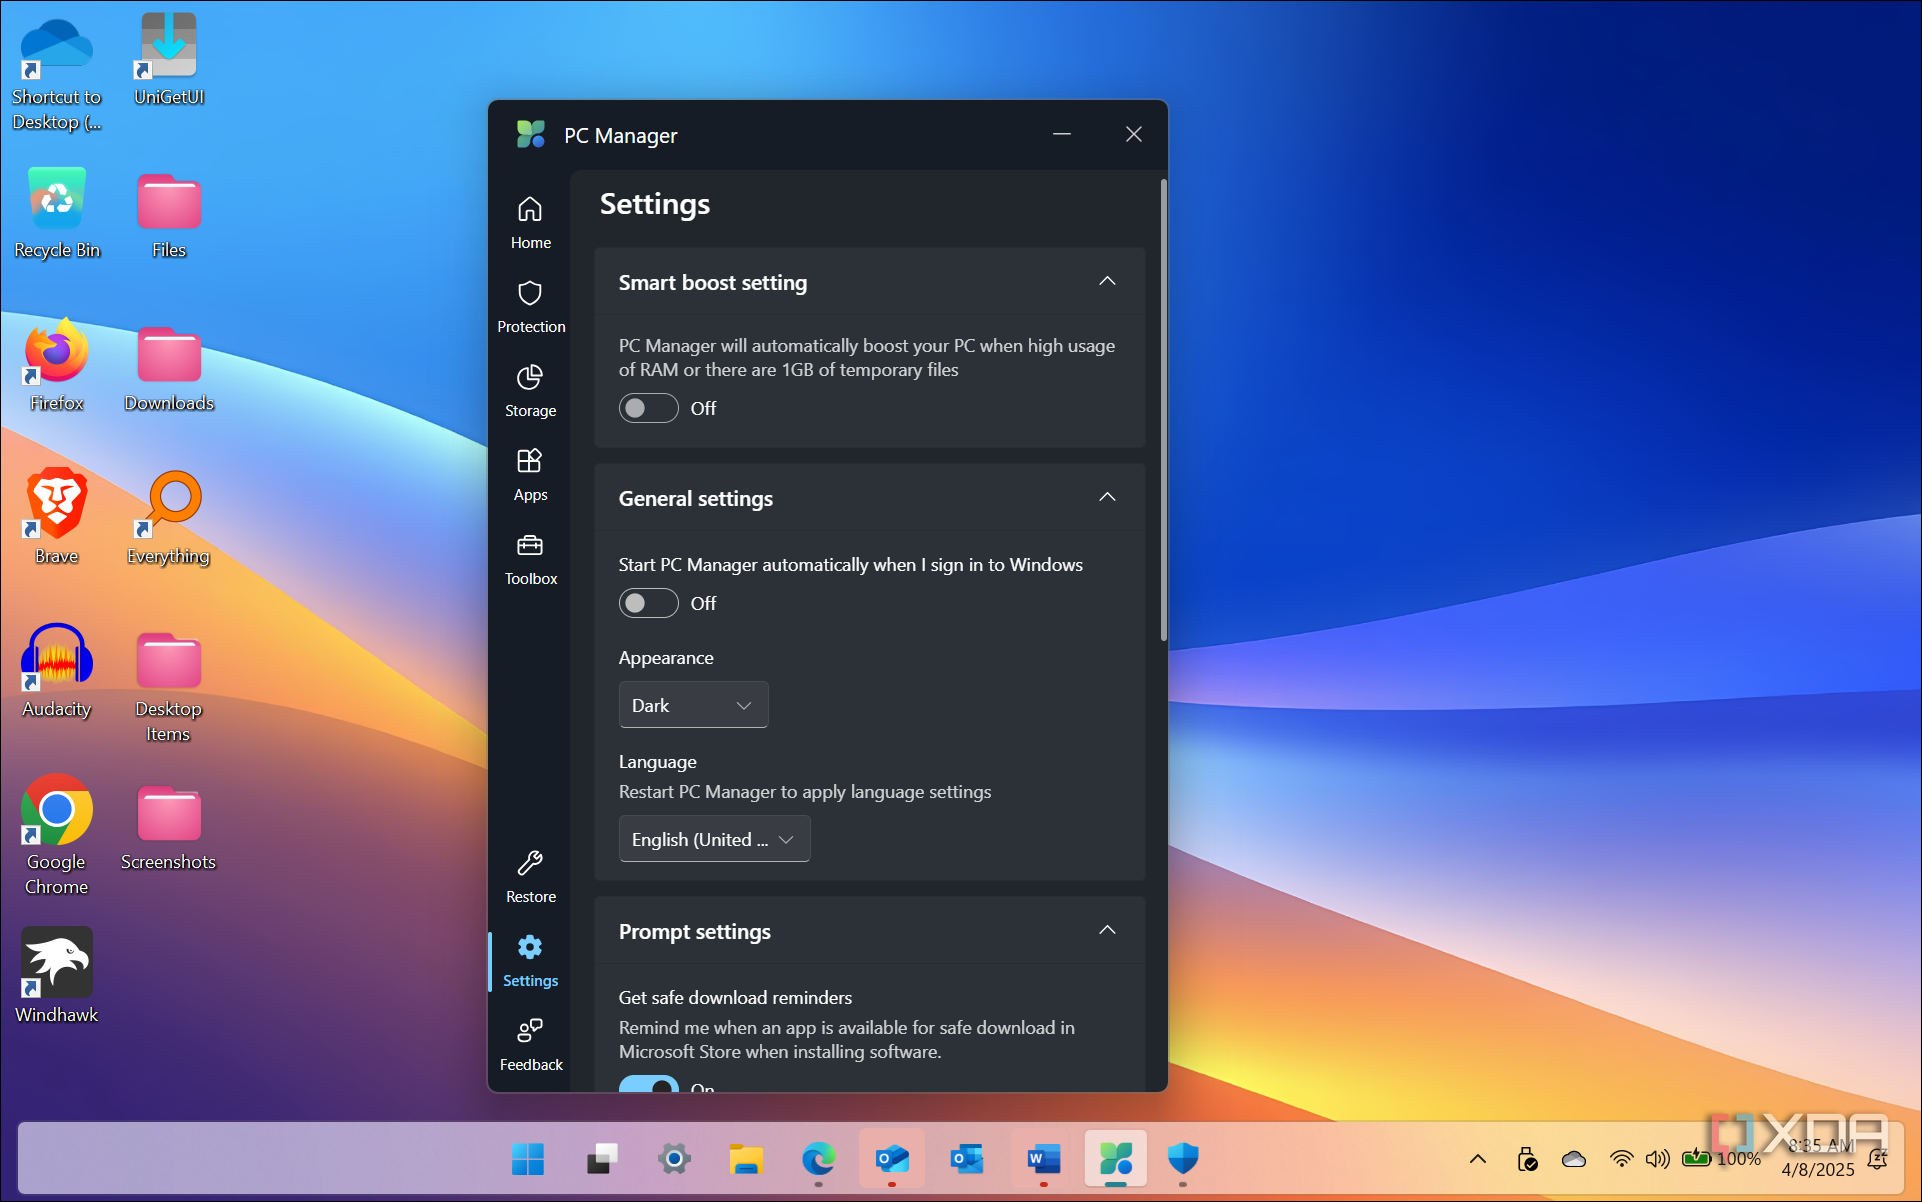Open the OneDrive cloud tray icon
The height and width of the screenshot is (1202, 1922).
(x=1573, y=1160)
